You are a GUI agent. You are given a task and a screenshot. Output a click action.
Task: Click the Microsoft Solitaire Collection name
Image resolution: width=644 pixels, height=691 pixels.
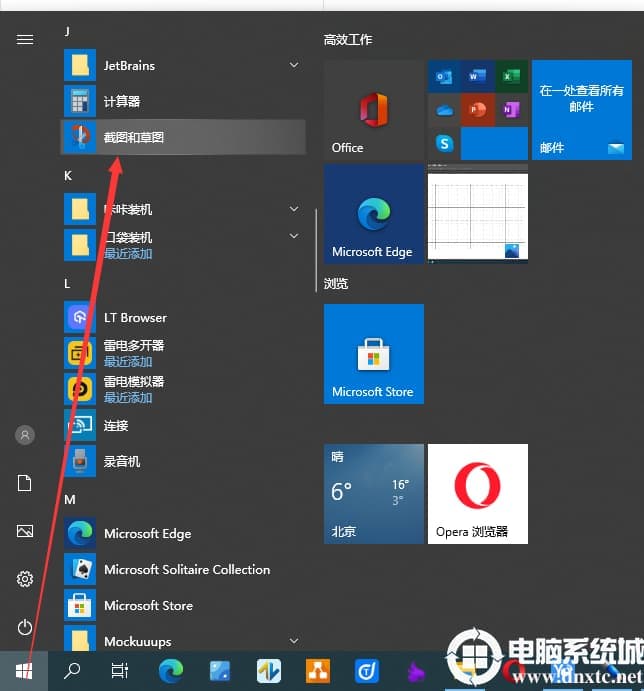[x=187, y=570]
